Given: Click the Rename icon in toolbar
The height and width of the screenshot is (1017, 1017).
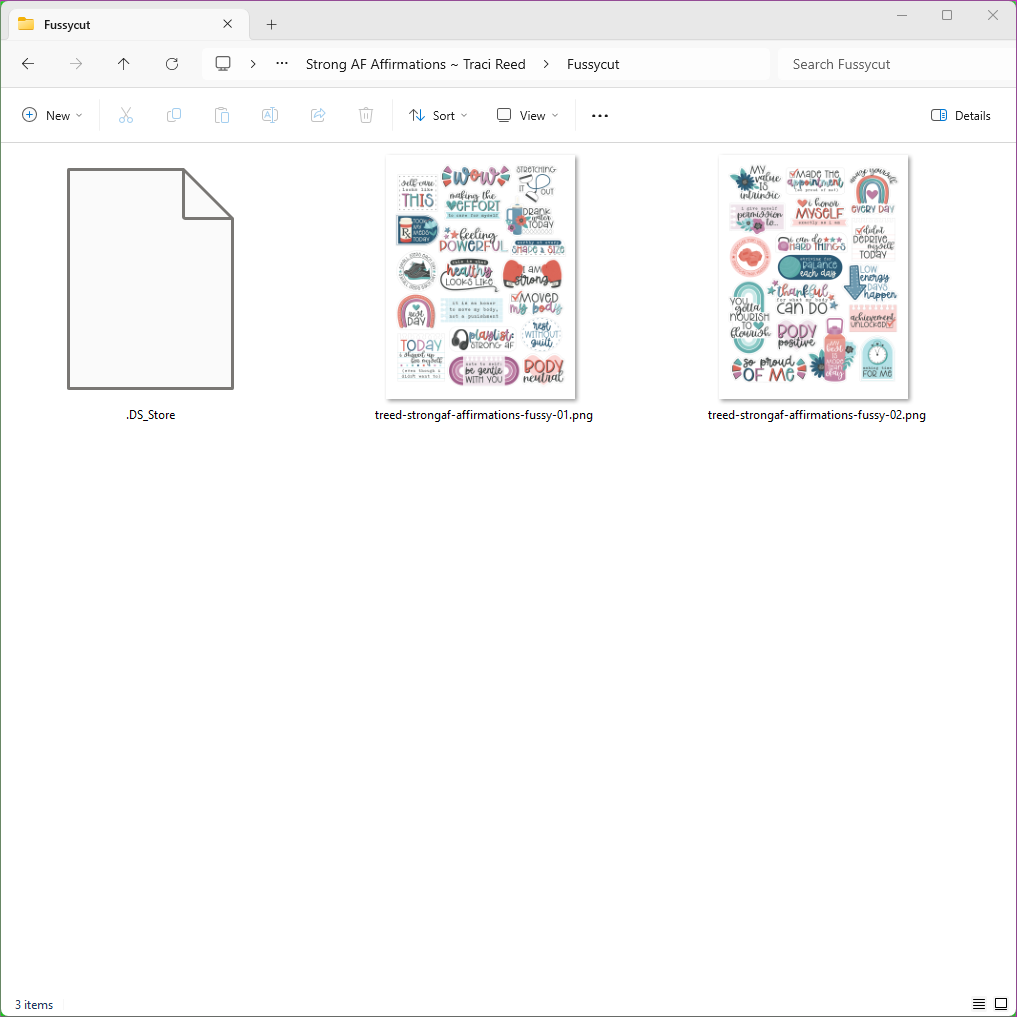Looking at the screenshot, I should (270, 116).
